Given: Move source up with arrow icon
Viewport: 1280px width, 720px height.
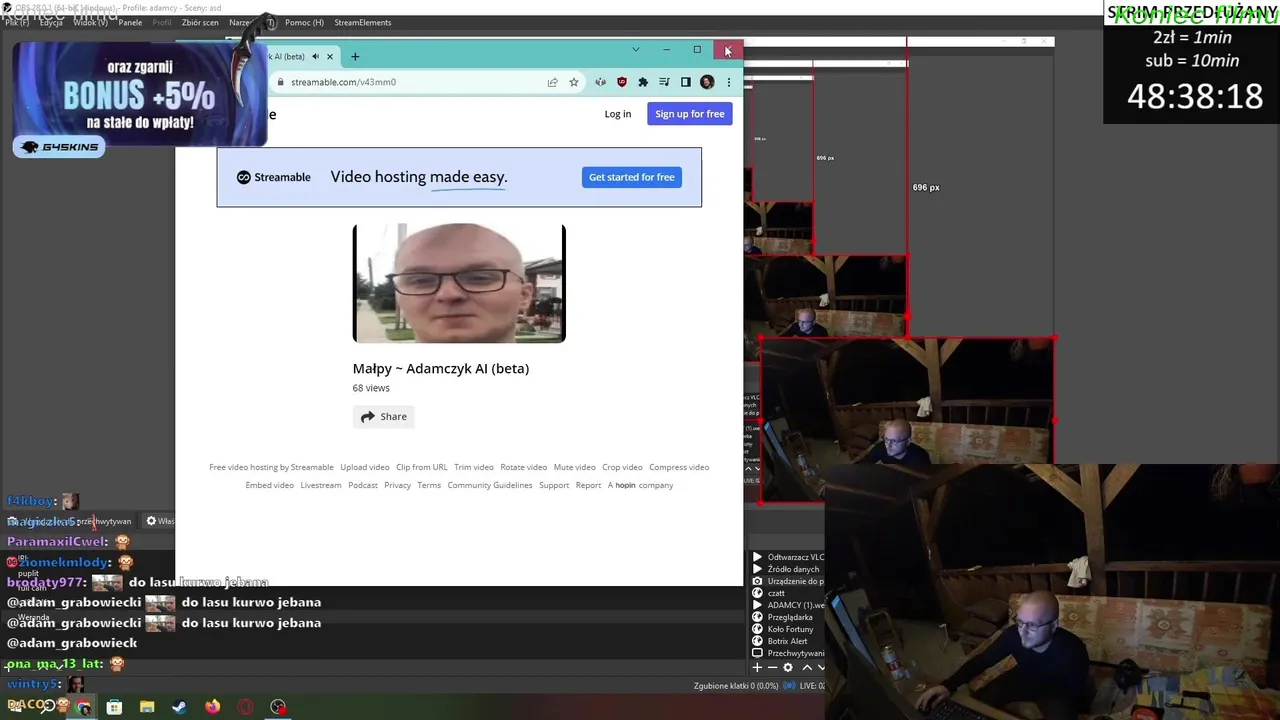Looking at the screenshot, I should pyautogui.click(x=807, y=667).
